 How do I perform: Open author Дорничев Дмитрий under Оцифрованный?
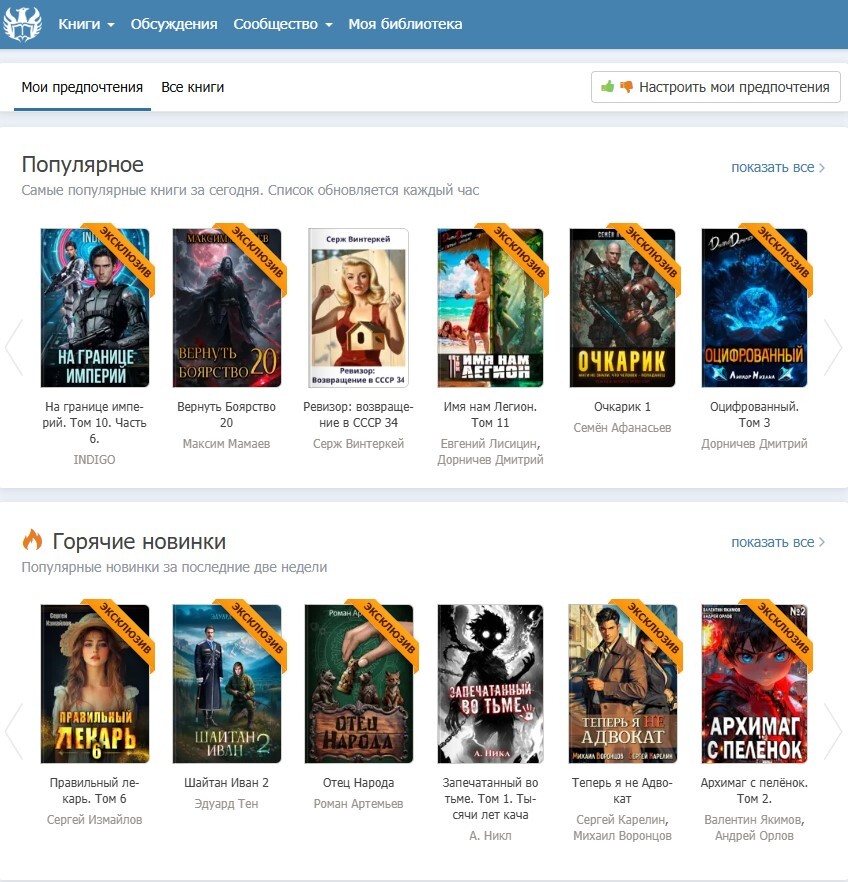point(754,444)
